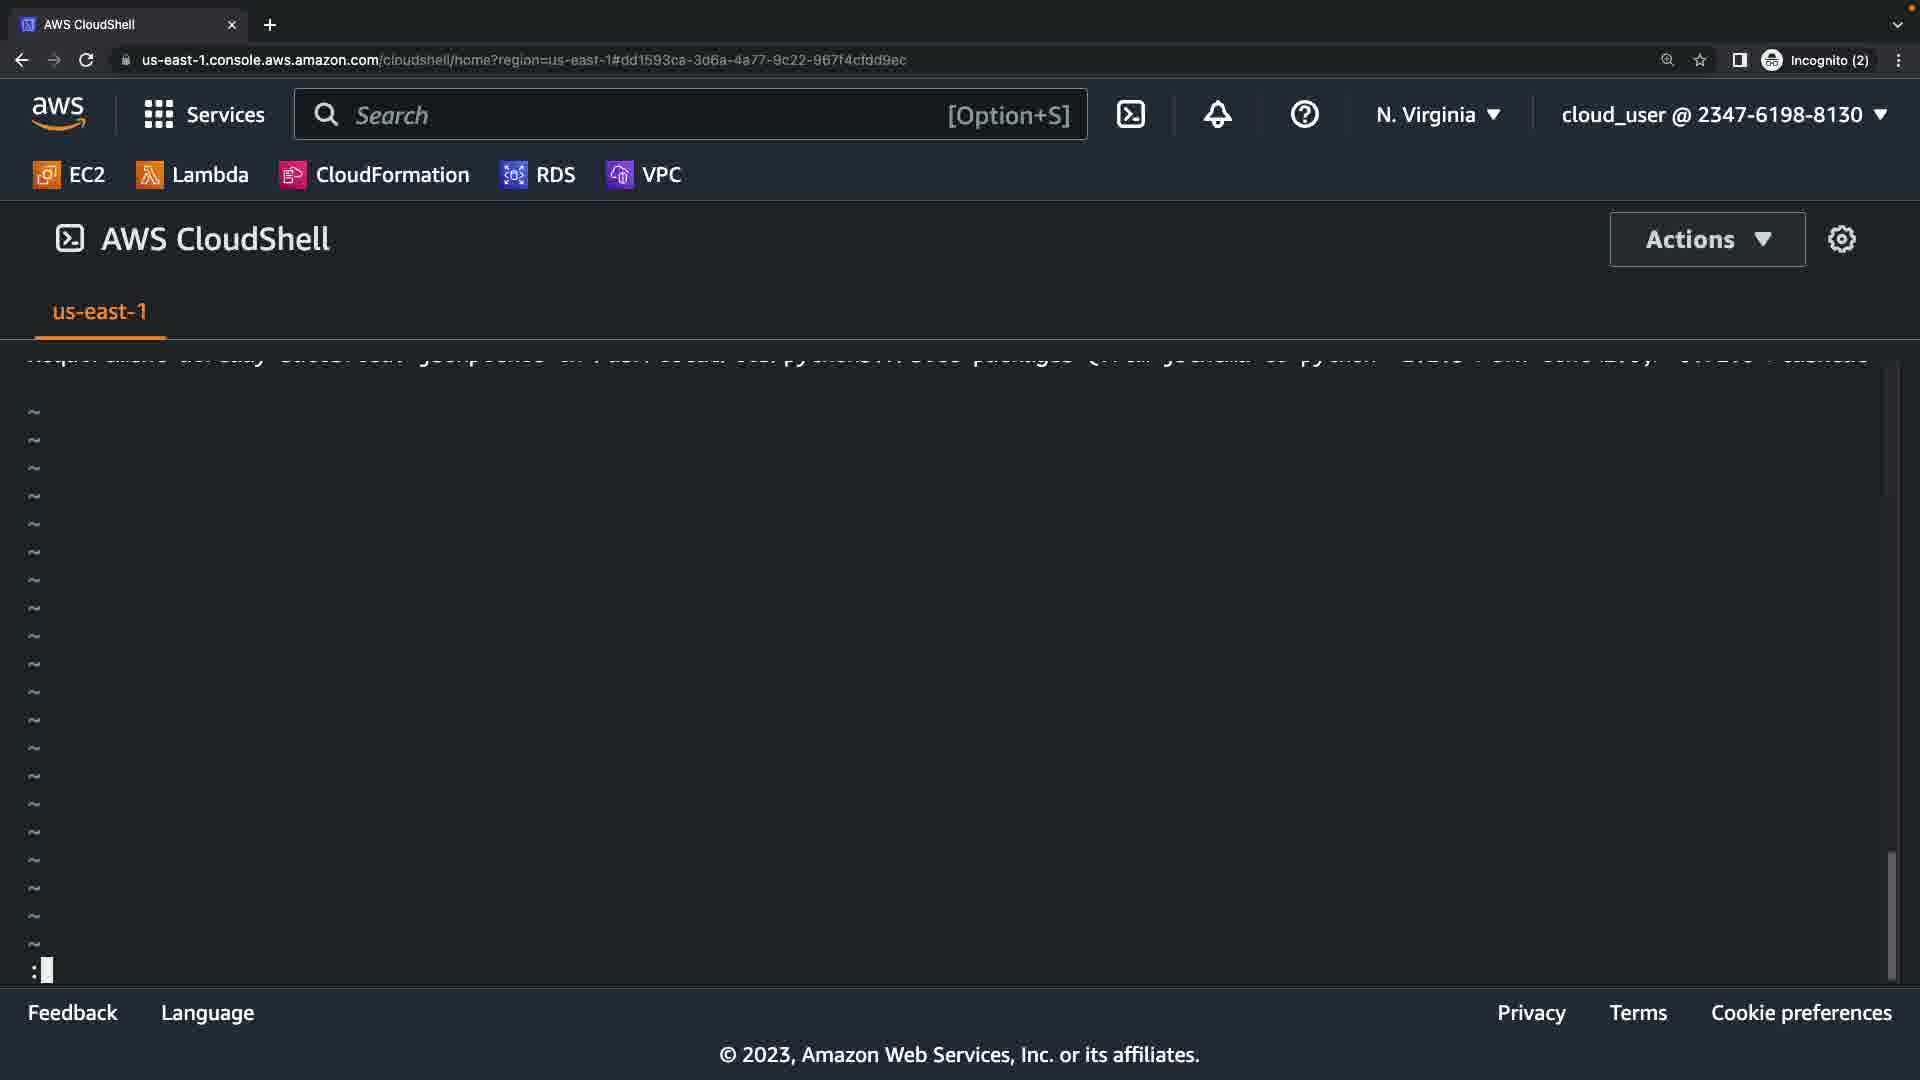Viewport: 1920px width, 1080px height.
Task: Click the Feedback link in the footer
Action: 72,1013
